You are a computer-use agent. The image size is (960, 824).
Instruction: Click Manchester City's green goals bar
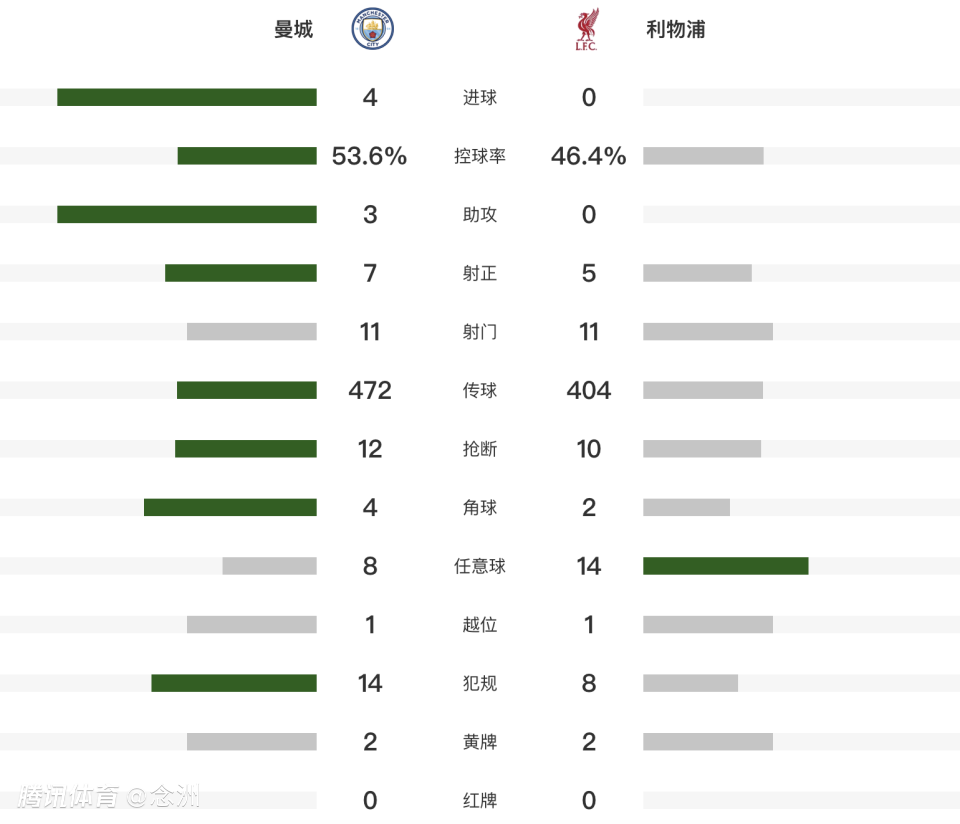(187, 97)
